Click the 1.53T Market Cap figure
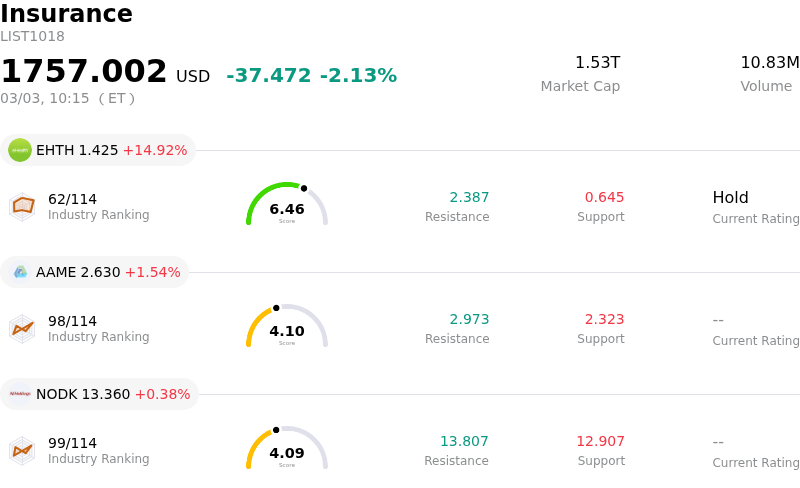This screenshot has height=488, width=800. pos(597,63)
